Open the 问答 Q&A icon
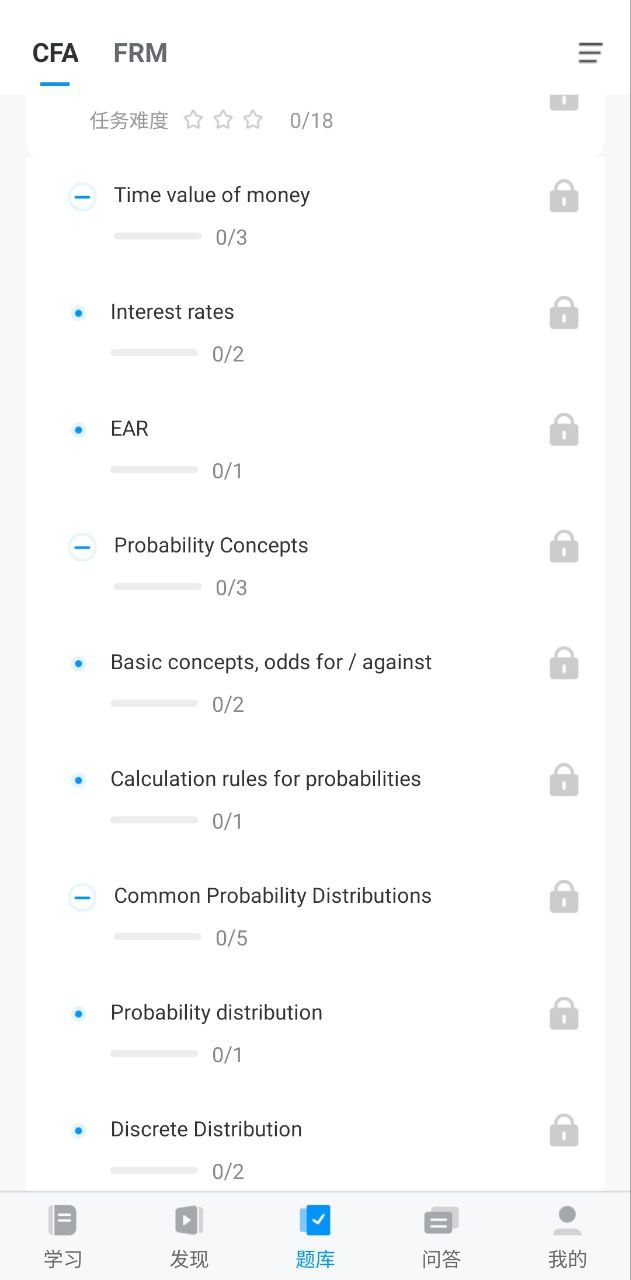 441,1221
